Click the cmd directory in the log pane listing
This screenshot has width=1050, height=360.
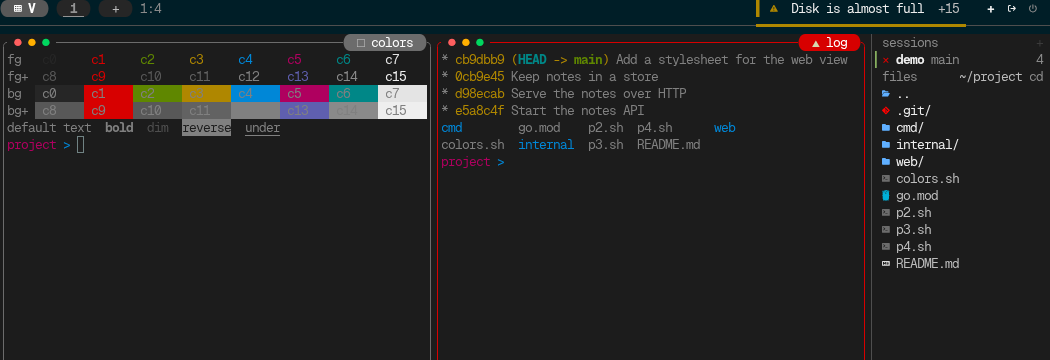tap(452, 128)
